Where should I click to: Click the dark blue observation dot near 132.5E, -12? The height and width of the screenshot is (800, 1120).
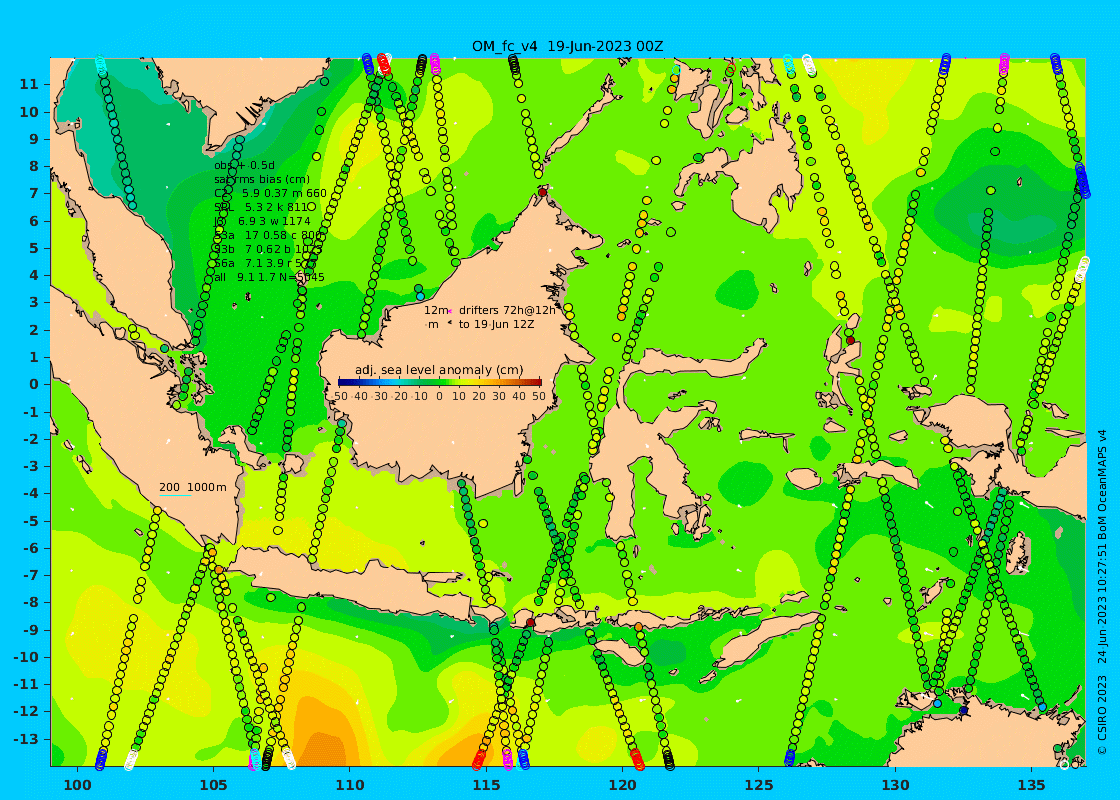point(964,710)
